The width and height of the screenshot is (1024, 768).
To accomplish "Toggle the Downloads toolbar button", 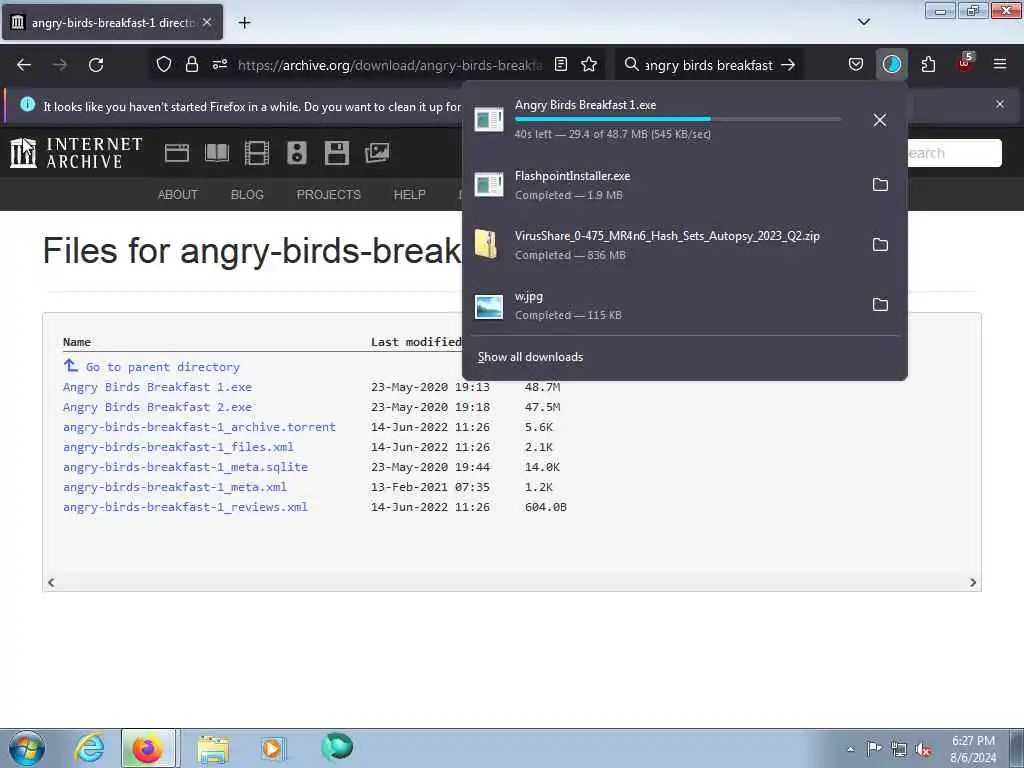I will tap(891, 65).
